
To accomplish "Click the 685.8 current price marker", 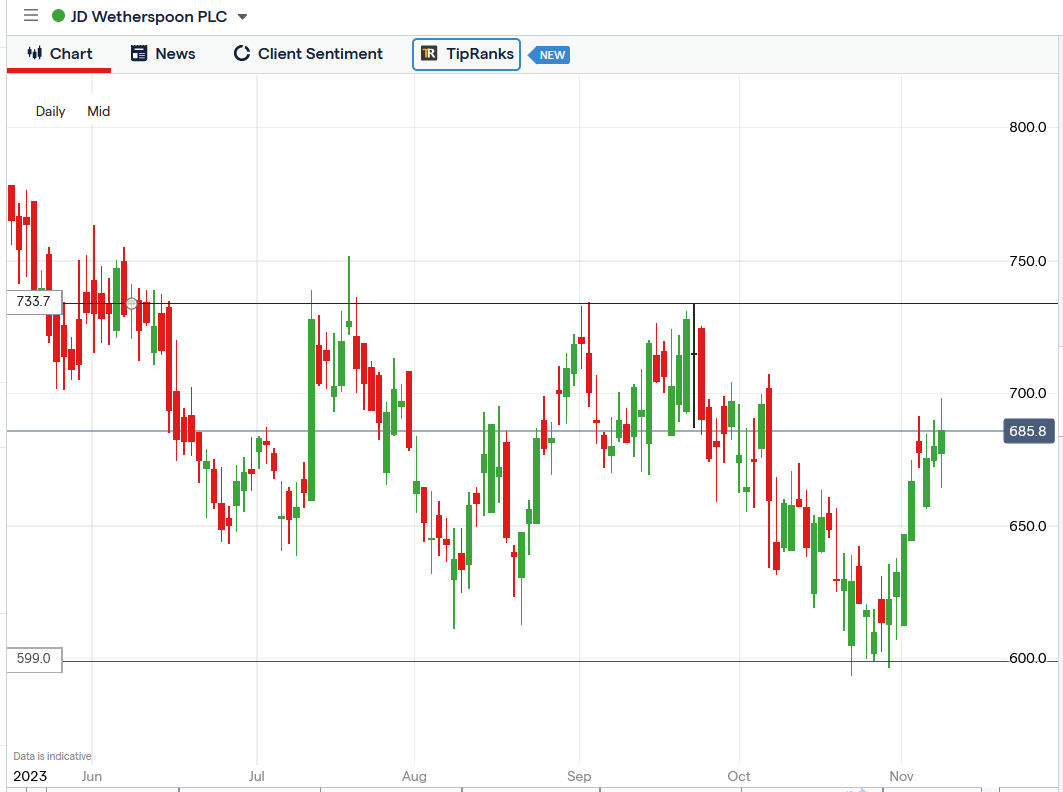I will coord(1028,431).
